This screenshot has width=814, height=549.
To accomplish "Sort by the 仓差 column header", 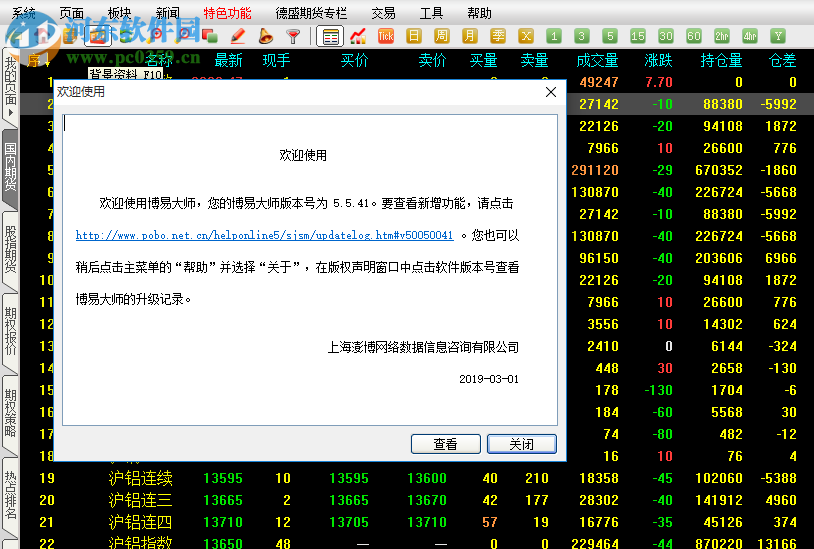I will [x=782, y=61].
